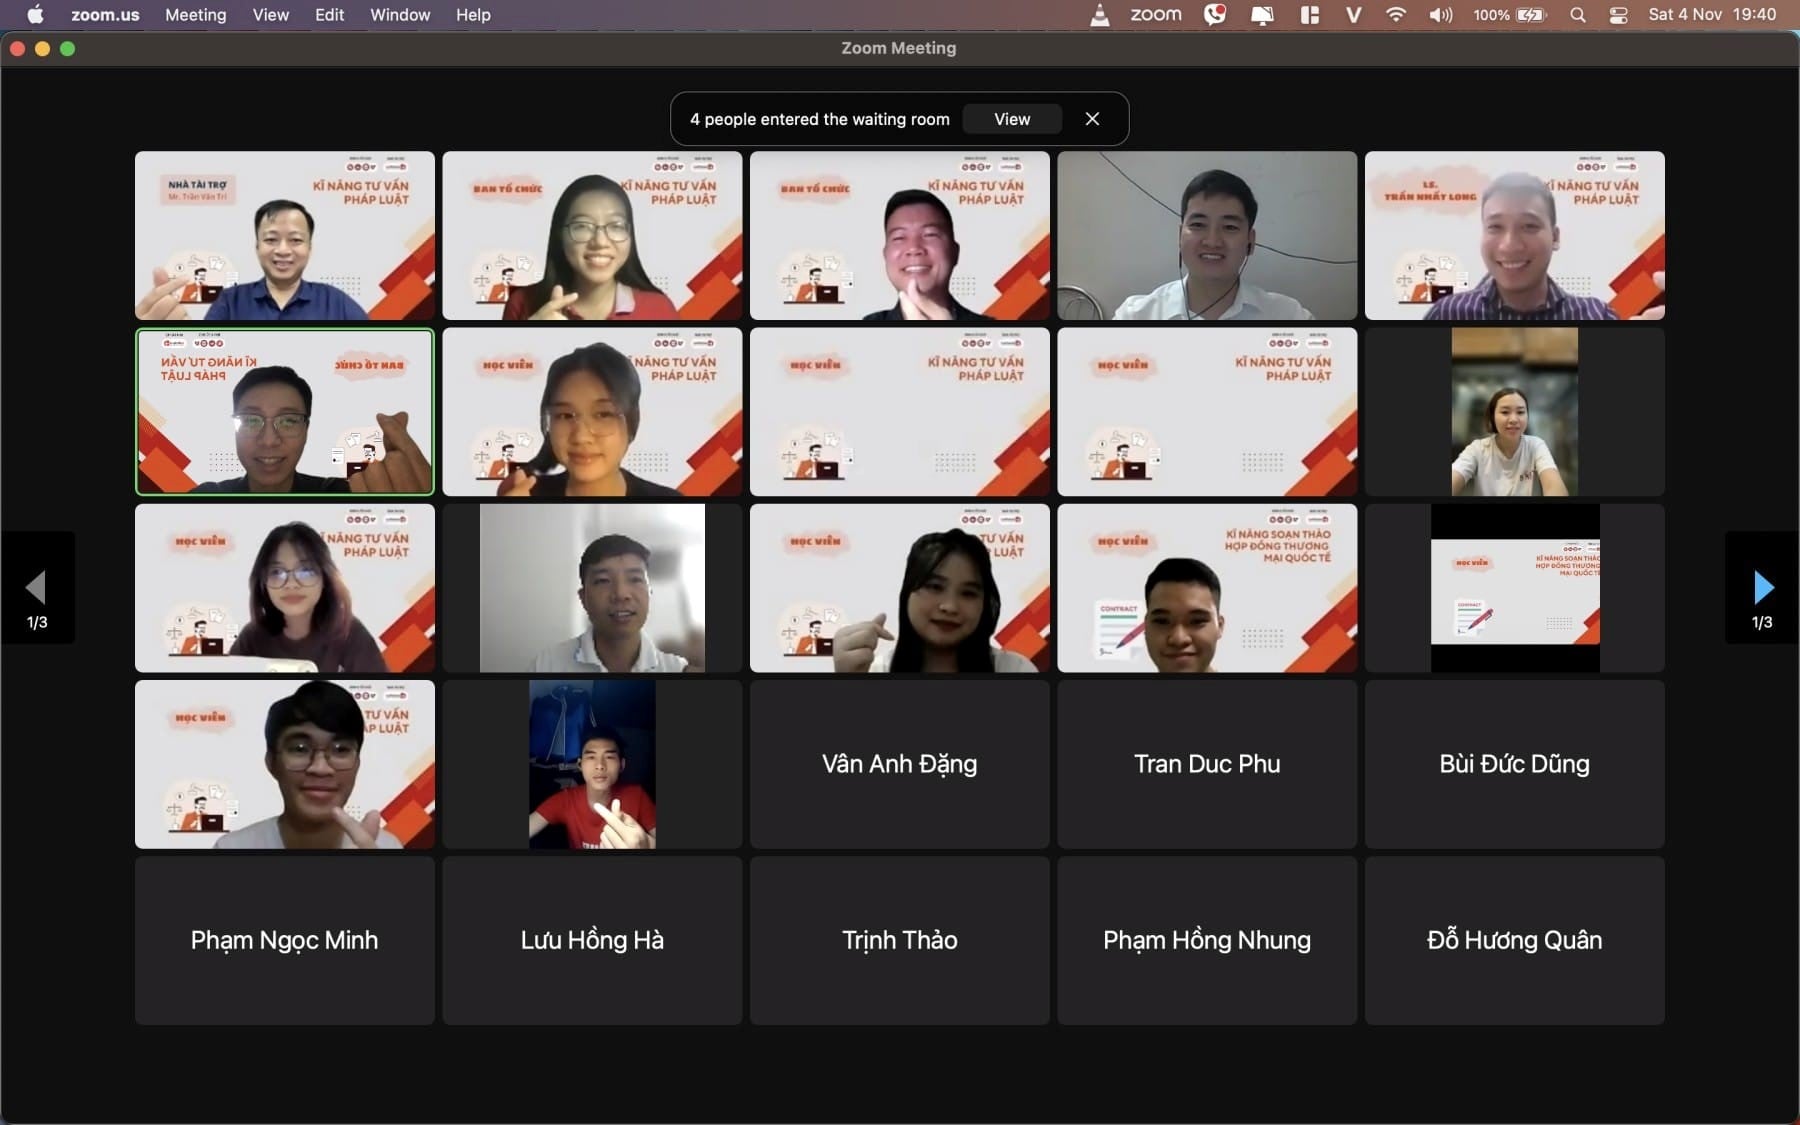
Task: Open the Window menu
Action: pyautogui.click(x=400, y=15)
